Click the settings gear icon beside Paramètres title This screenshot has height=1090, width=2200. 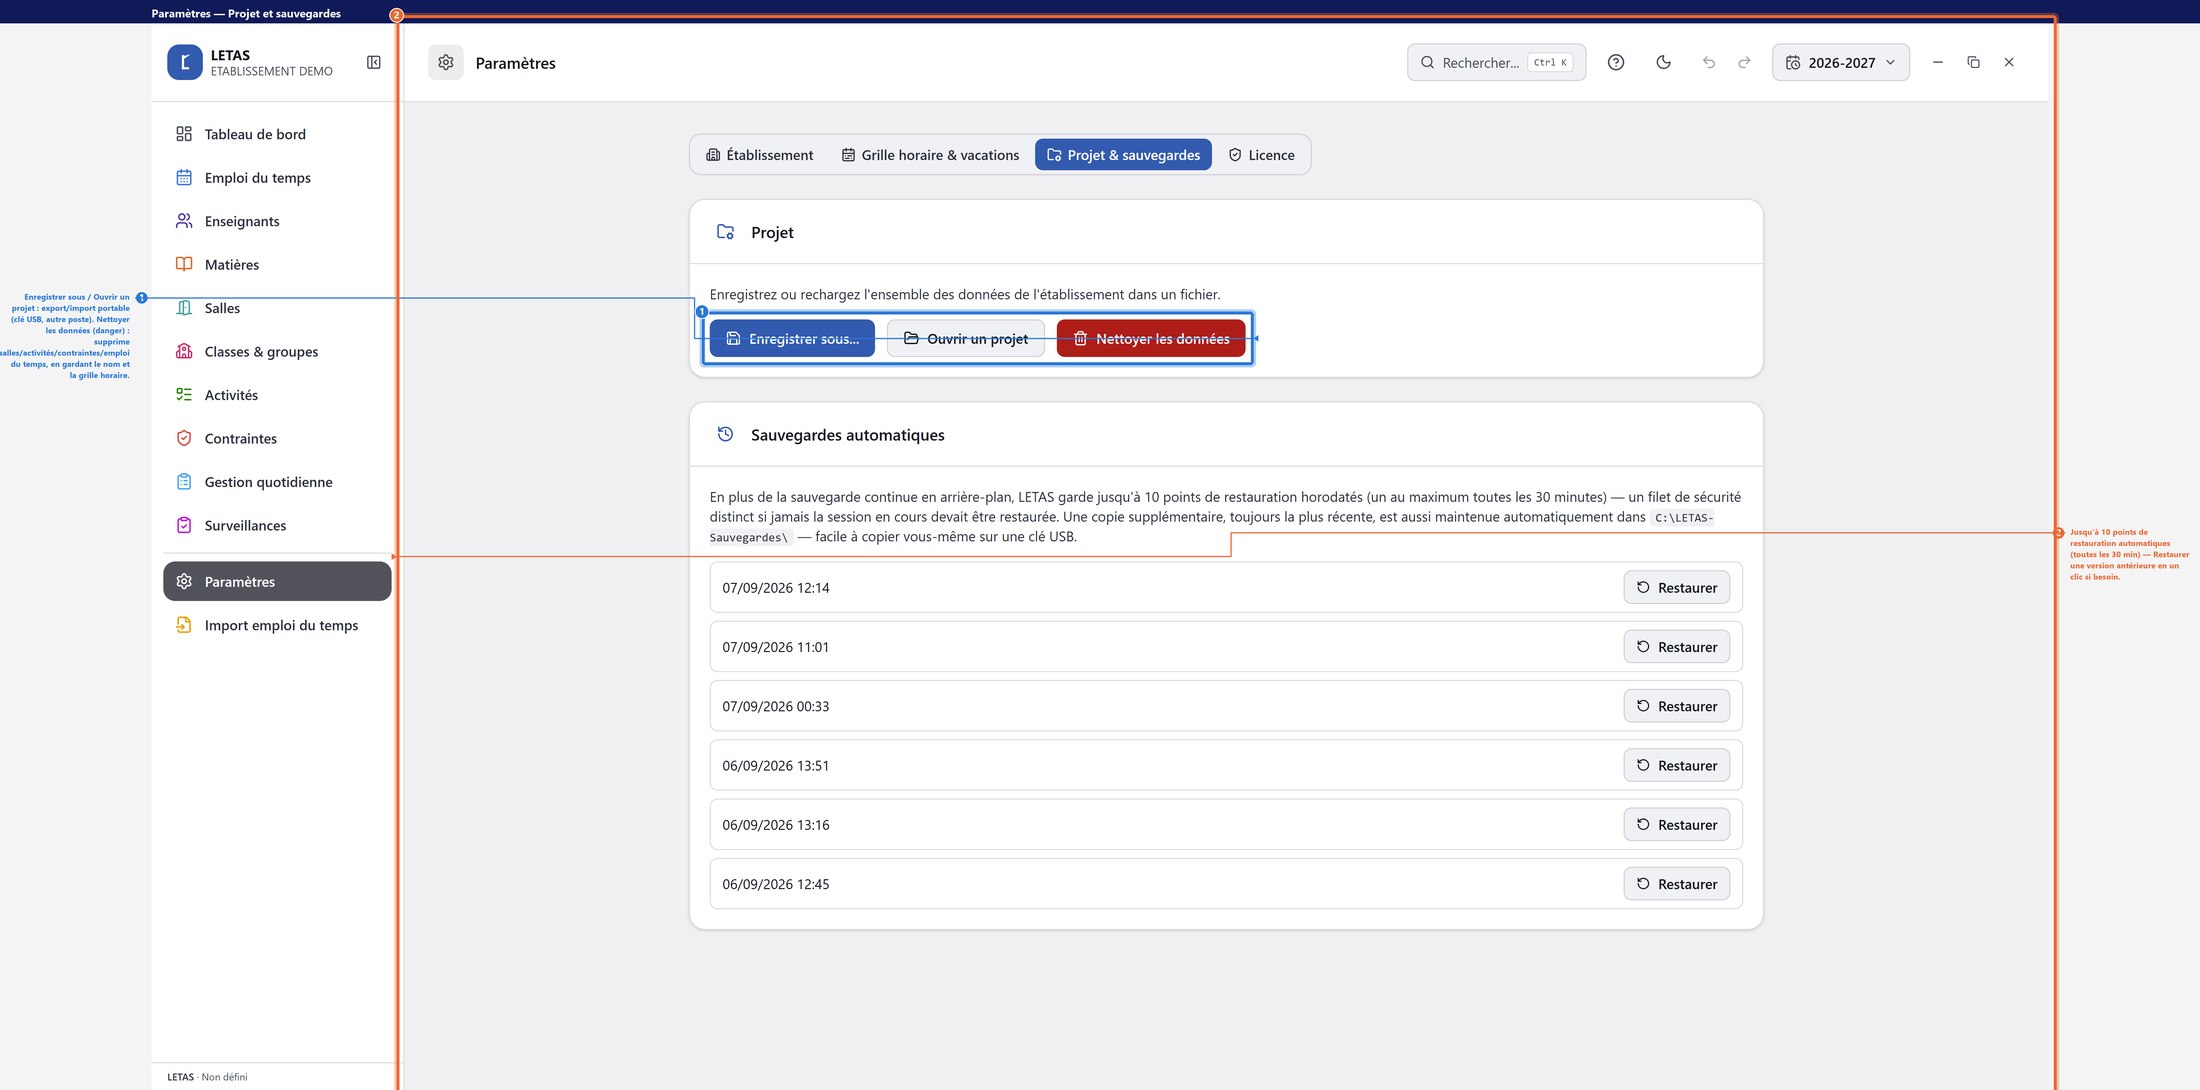pyautogui.click(x=446, y=62)
